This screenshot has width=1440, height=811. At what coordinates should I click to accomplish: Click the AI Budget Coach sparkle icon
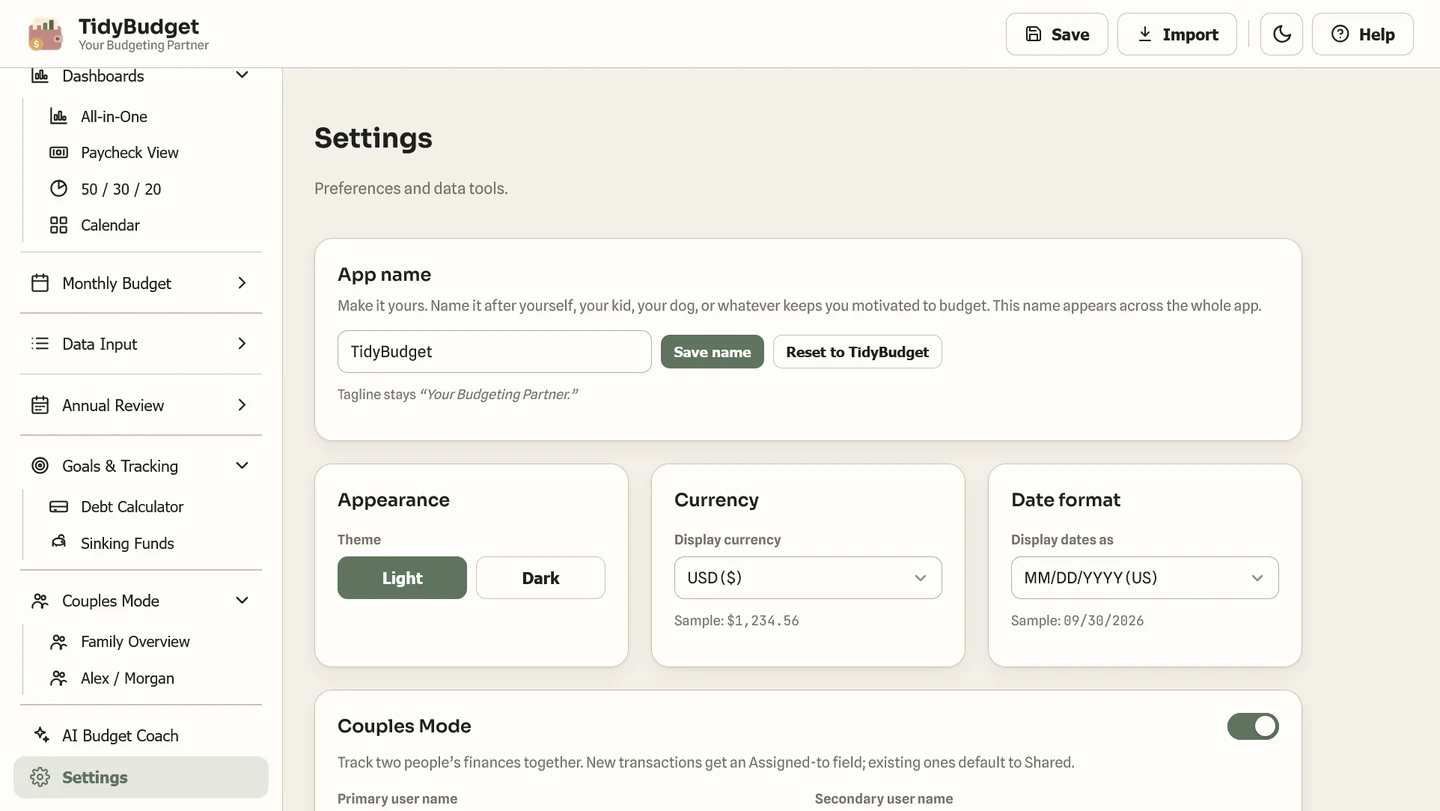41,735
